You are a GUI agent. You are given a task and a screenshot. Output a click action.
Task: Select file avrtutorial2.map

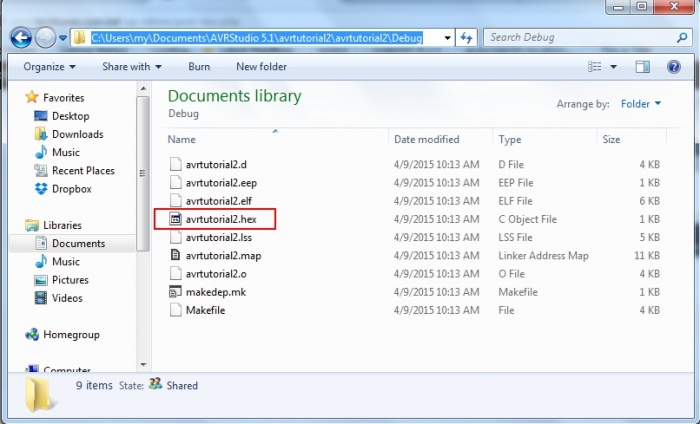[x=223, y=256]
